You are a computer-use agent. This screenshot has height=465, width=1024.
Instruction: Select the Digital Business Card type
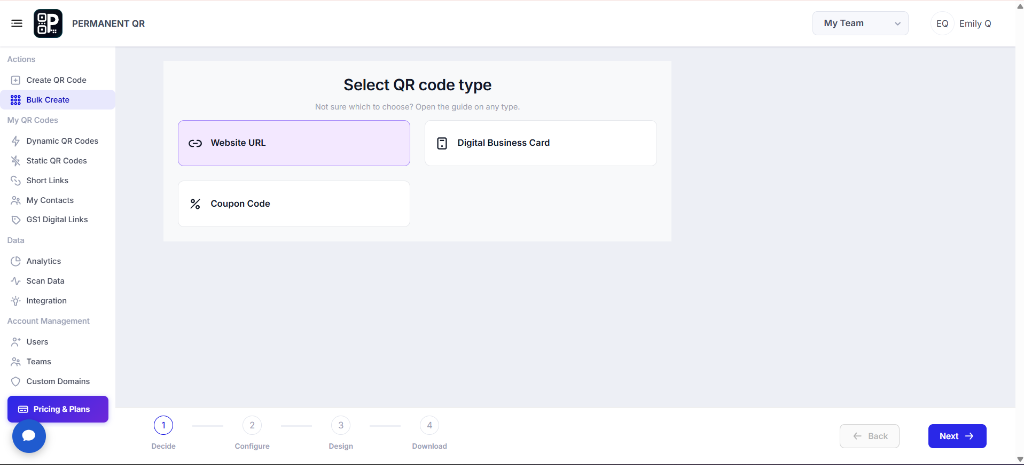click(540, 143)
